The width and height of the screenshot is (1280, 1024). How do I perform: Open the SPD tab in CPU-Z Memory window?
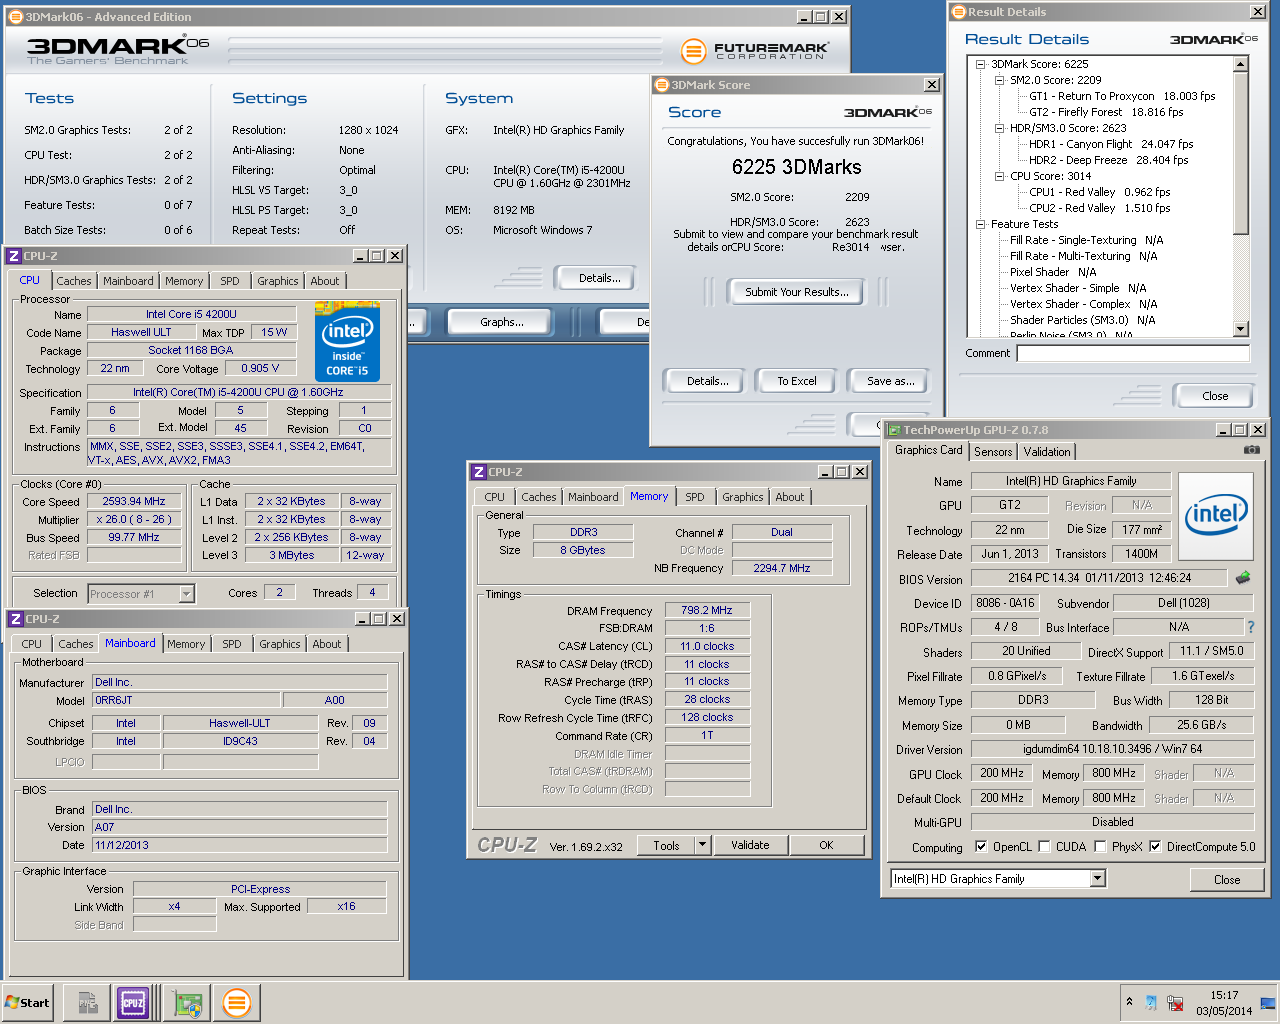695,497
